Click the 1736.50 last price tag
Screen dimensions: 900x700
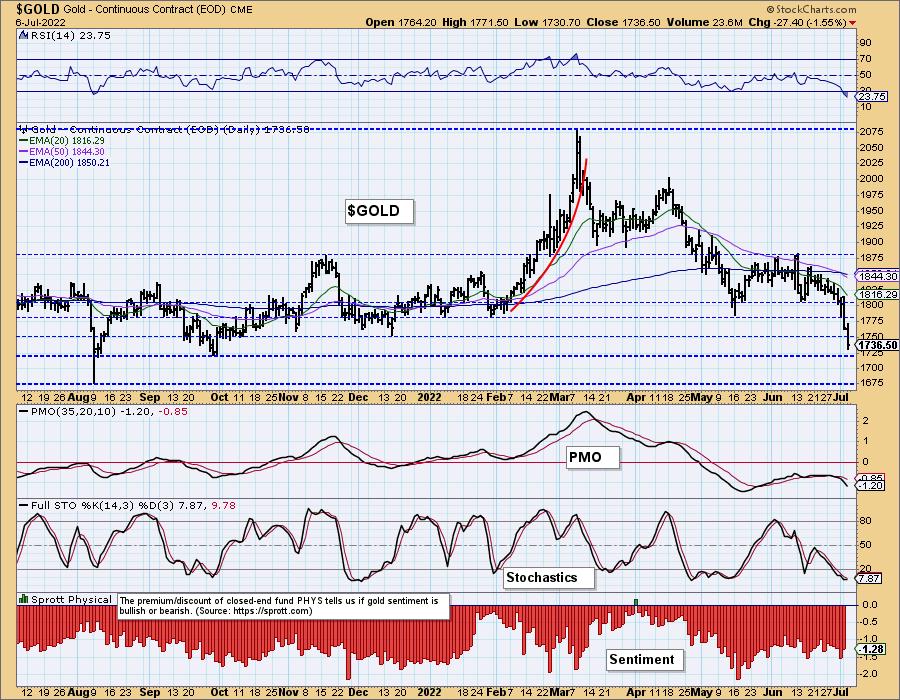coord(877,345)
